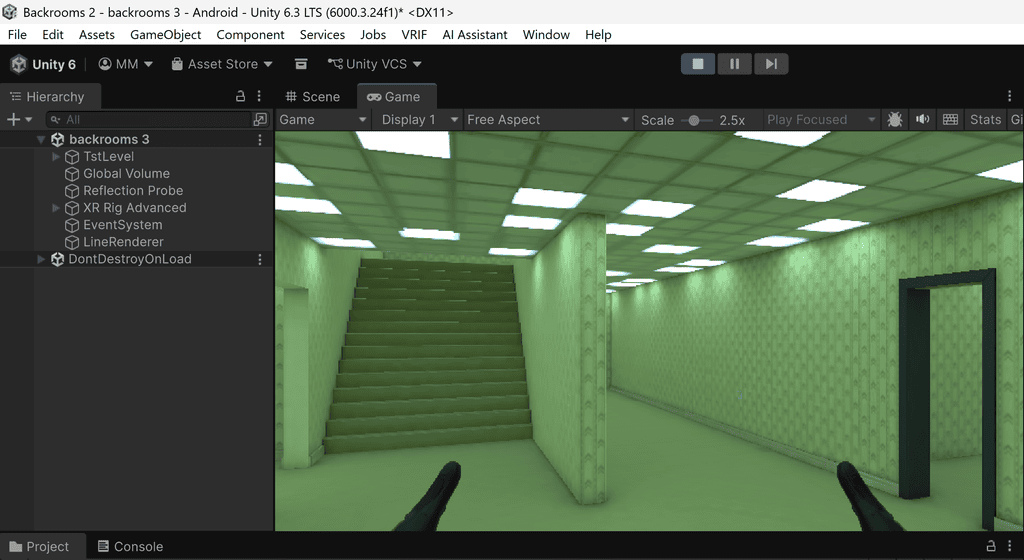Lock the Hierarchy panel

point(240,97)
